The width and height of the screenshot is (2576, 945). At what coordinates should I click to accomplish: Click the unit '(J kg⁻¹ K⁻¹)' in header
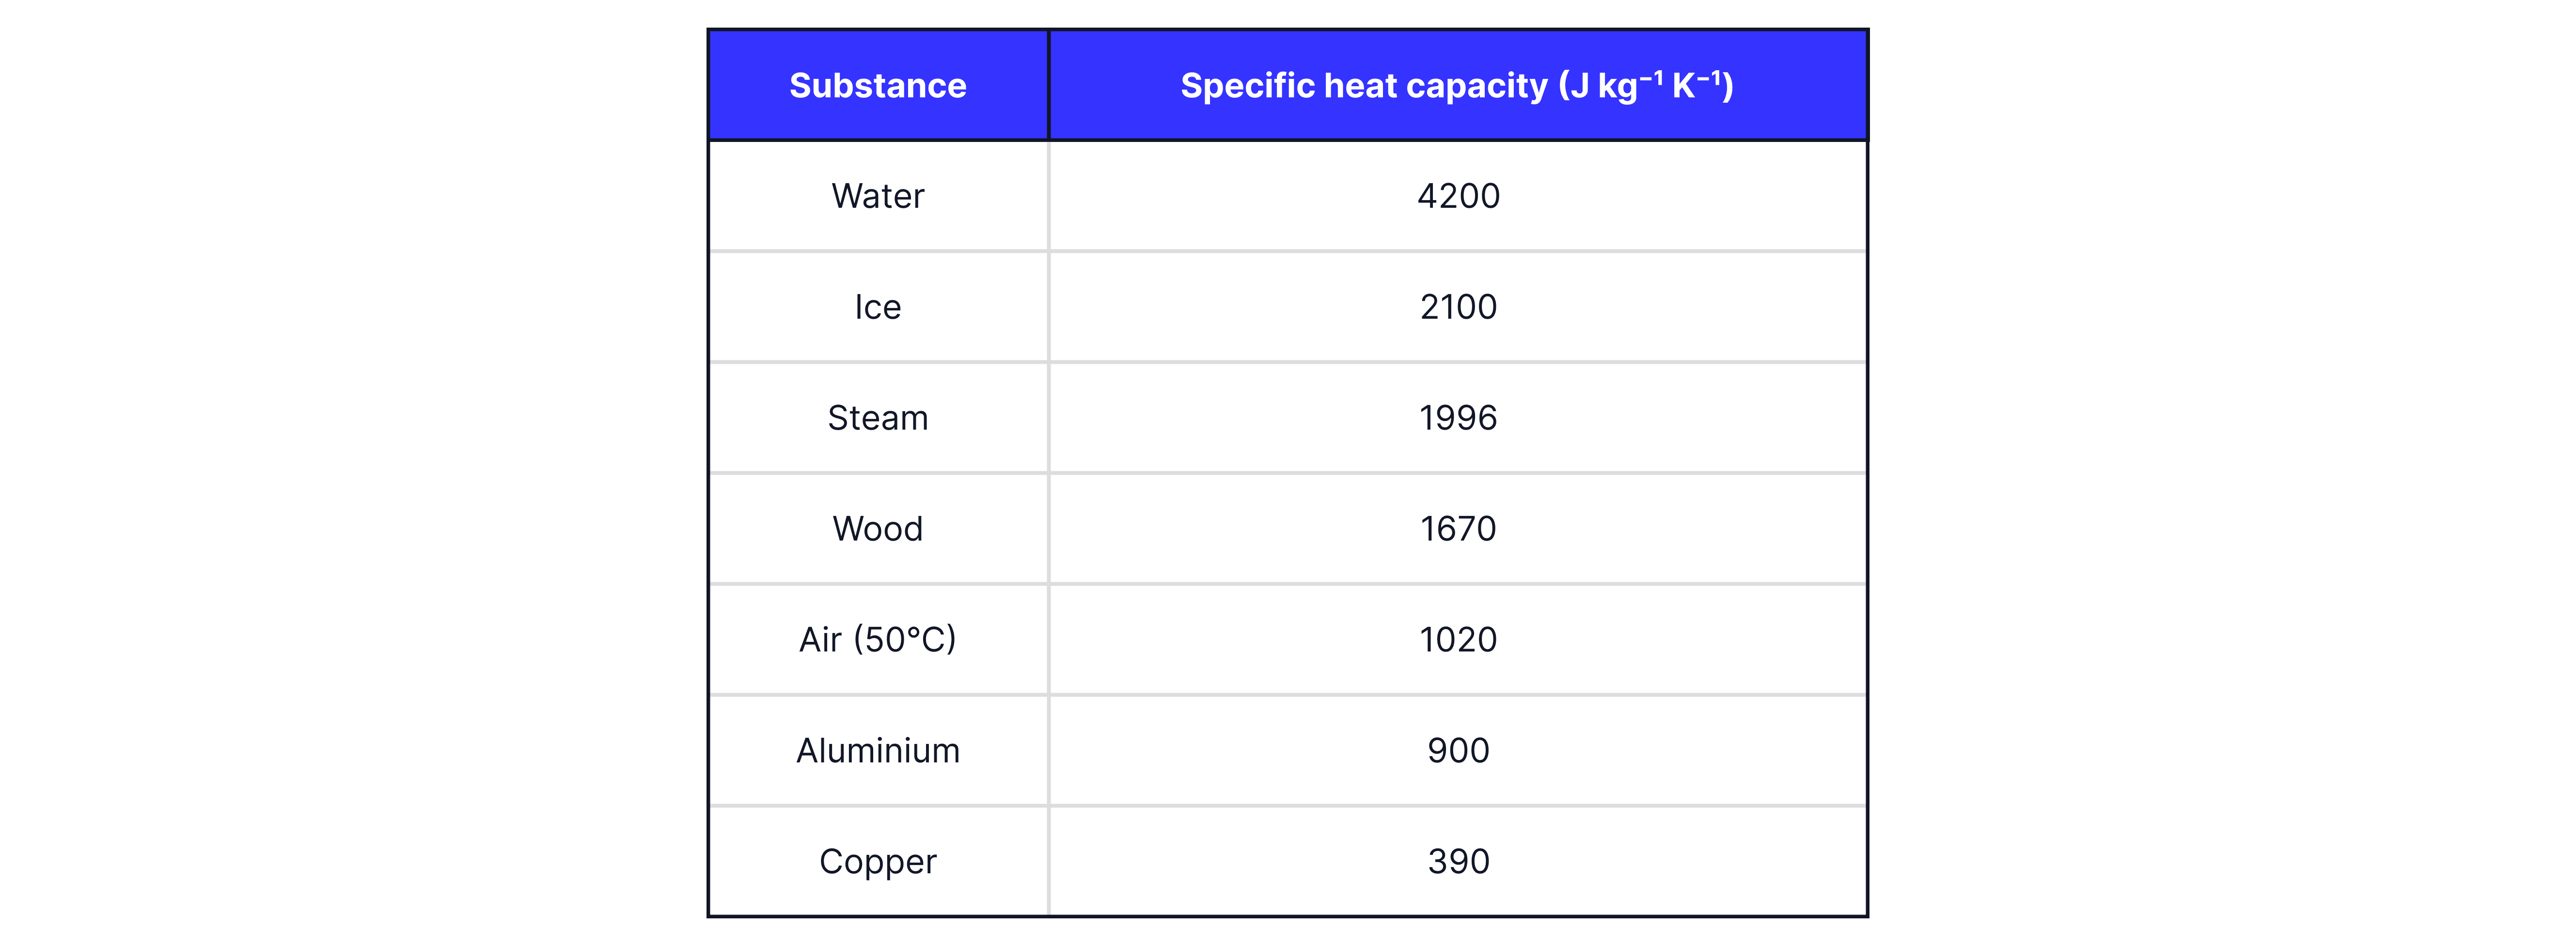click(x=1645, y=86)
